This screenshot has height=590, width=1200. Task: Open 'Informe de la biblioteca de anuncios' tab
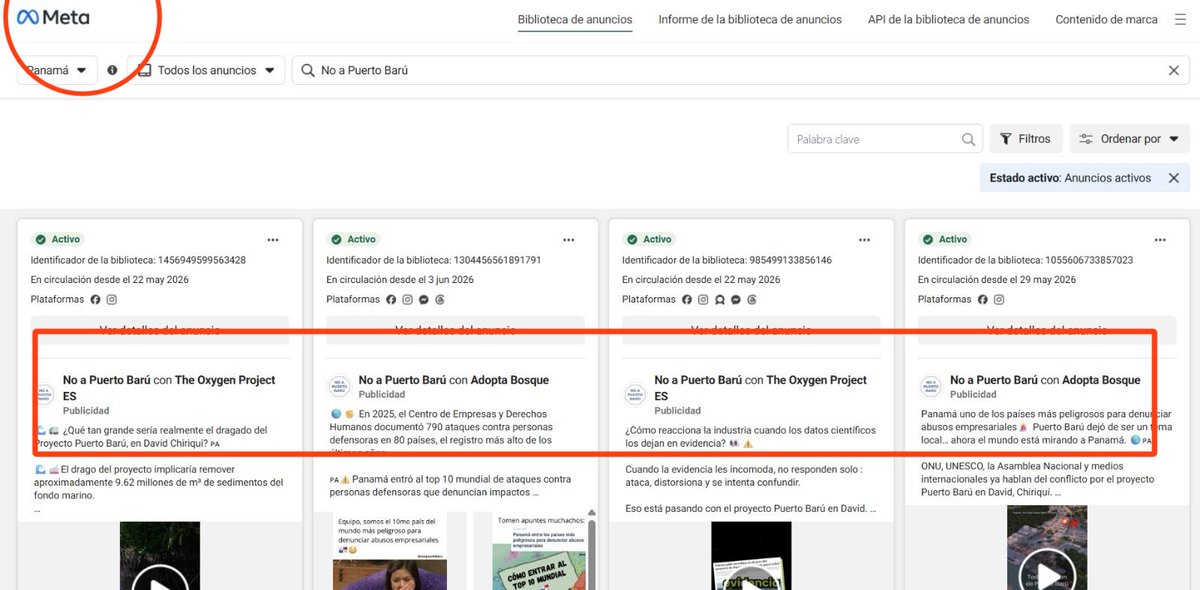(750, 19)
